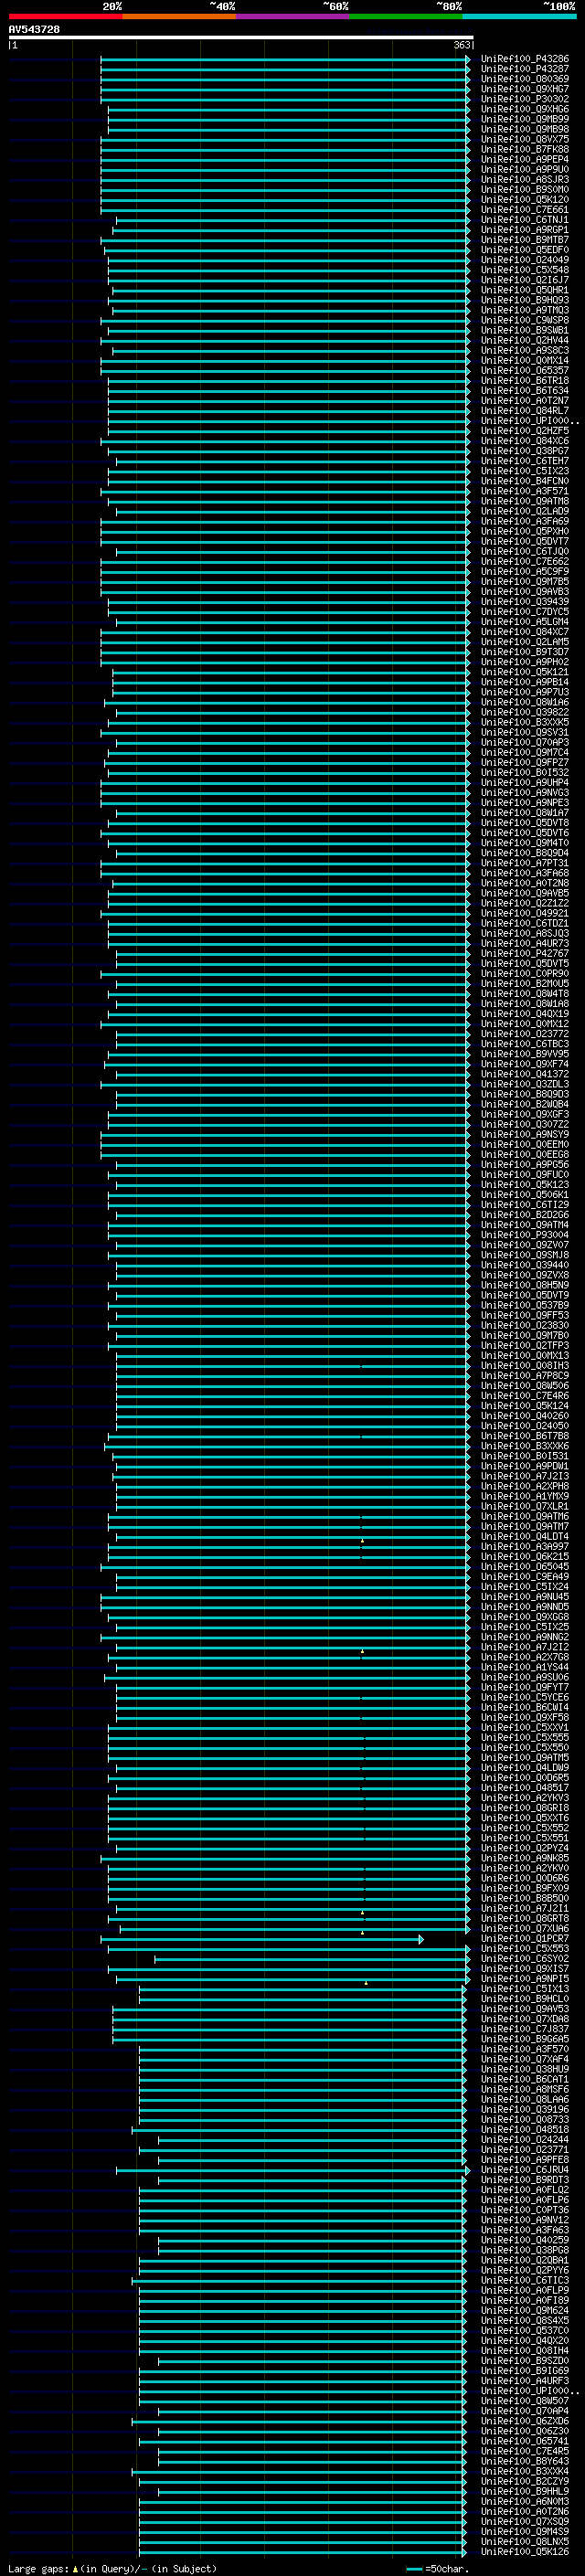Screen dimensions: 585x2576
Task: Select hit label UniRef100_Q38PG7
Action: click(524, 451)
